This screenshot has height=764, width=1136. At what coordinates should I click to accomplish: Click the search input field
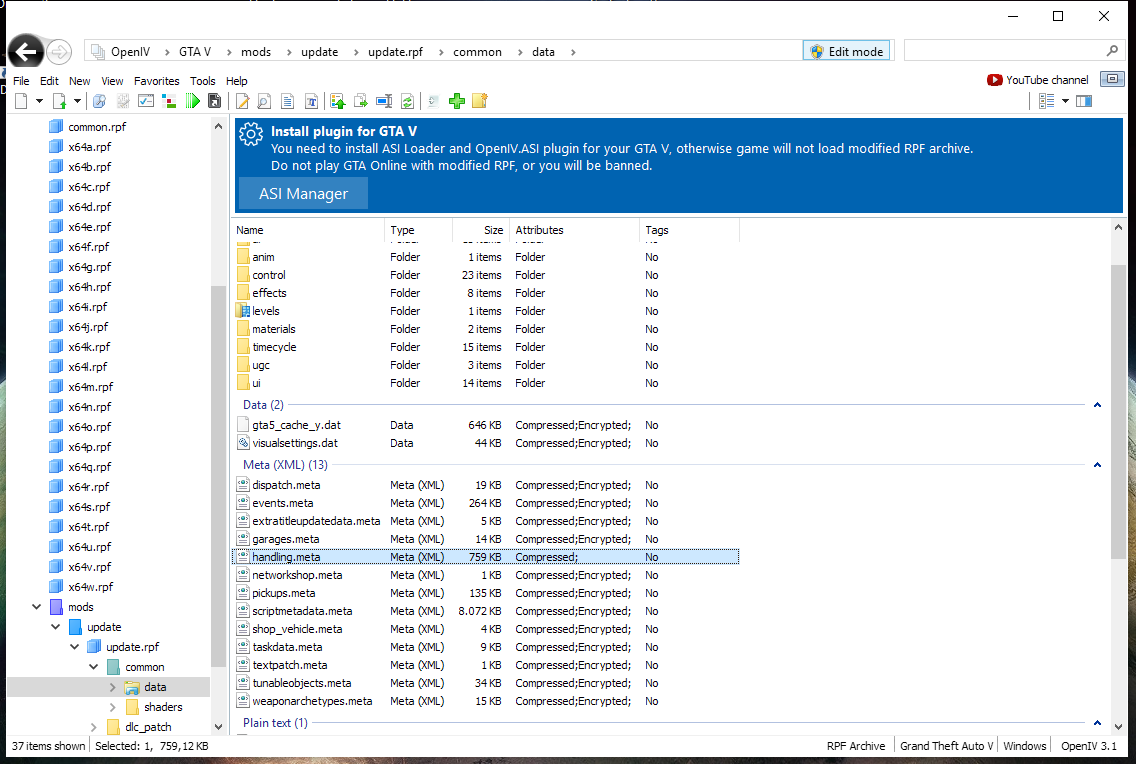coord(1003,51)
